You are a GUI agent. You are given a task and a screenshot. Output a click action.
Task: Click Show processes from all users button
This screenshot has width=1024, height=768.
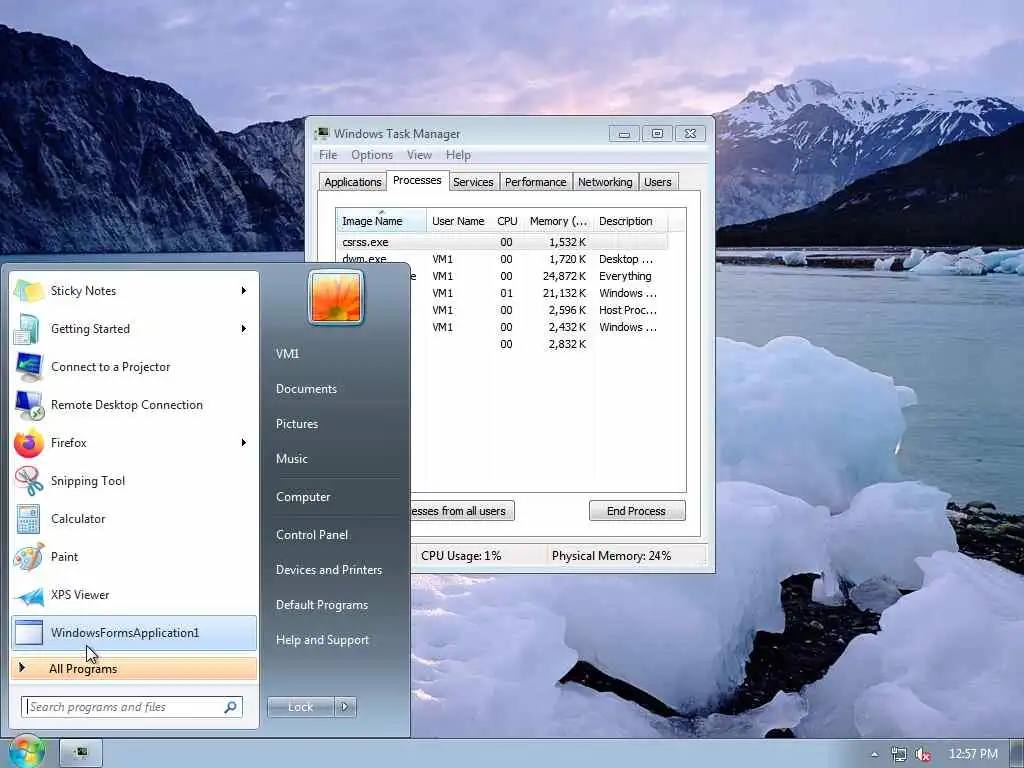(462, 511)
